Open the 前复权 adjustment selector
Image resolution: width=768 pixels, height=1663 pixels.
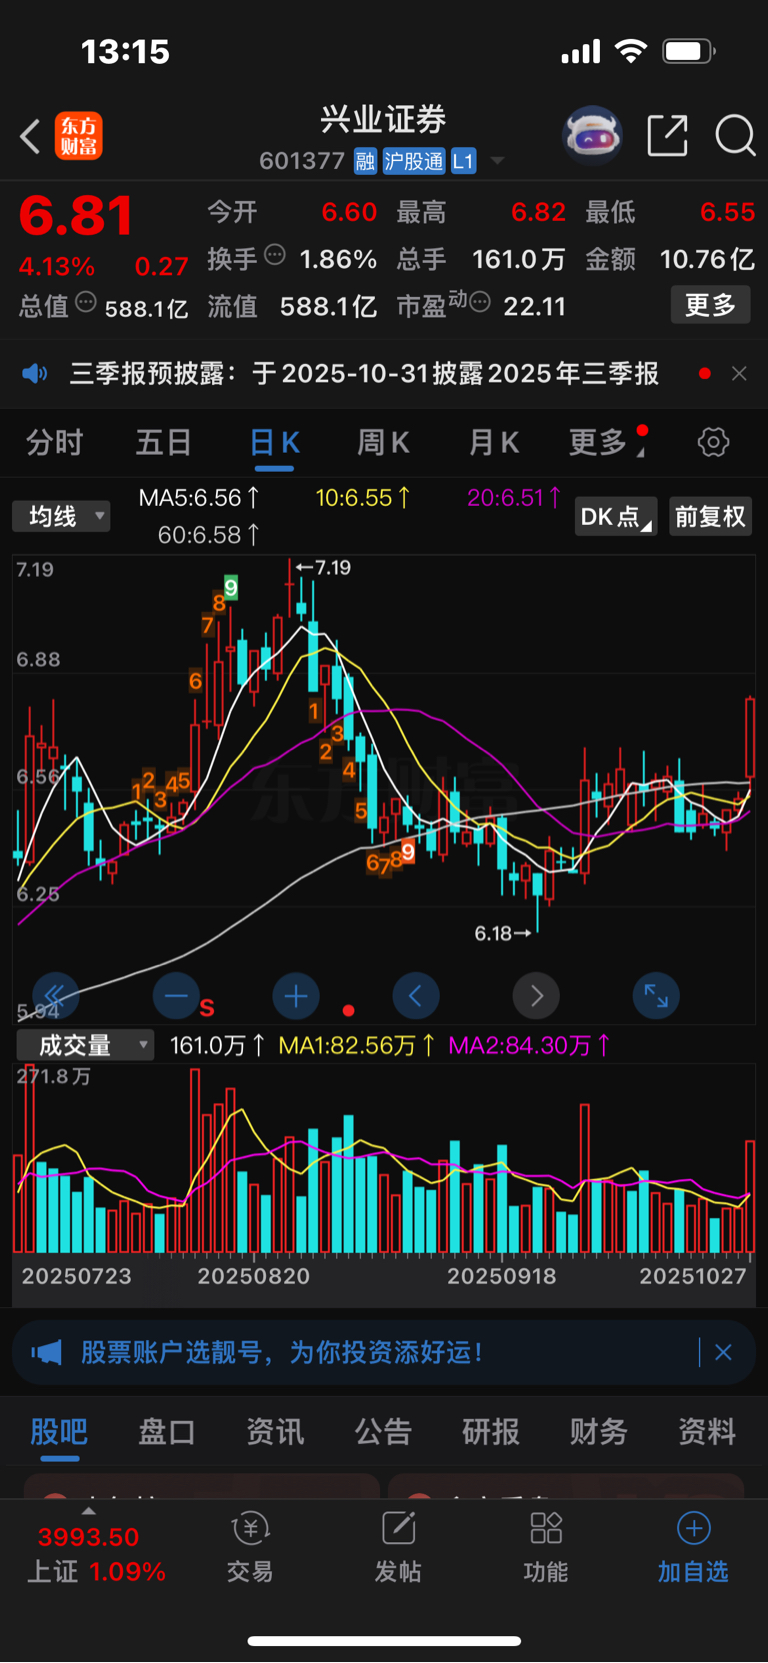tap(710, 517)
